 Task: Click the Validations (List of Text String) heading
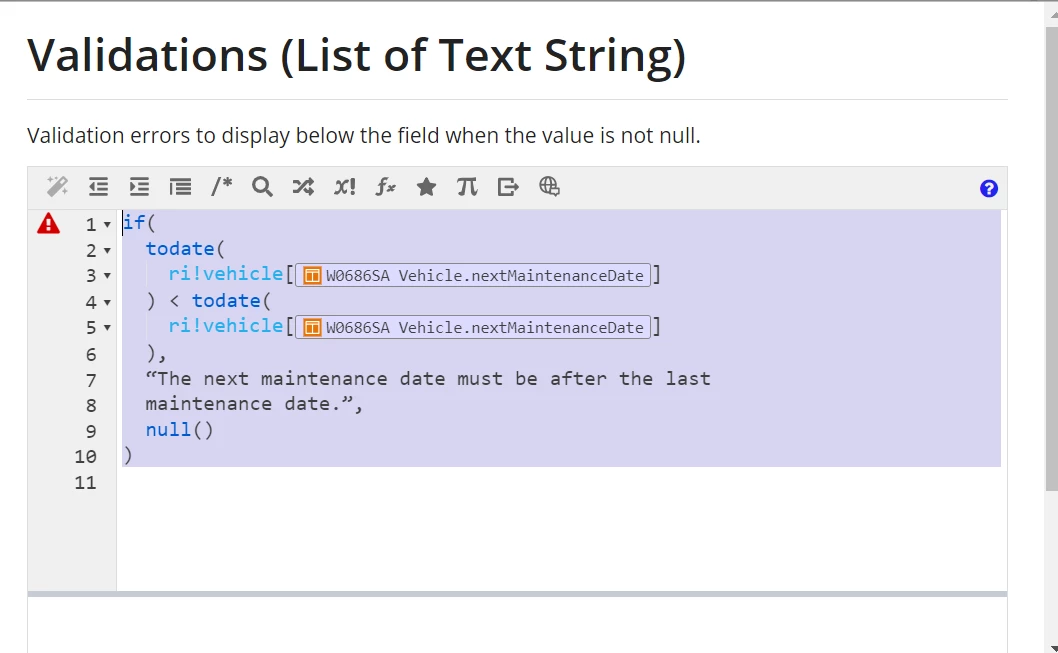356,55
